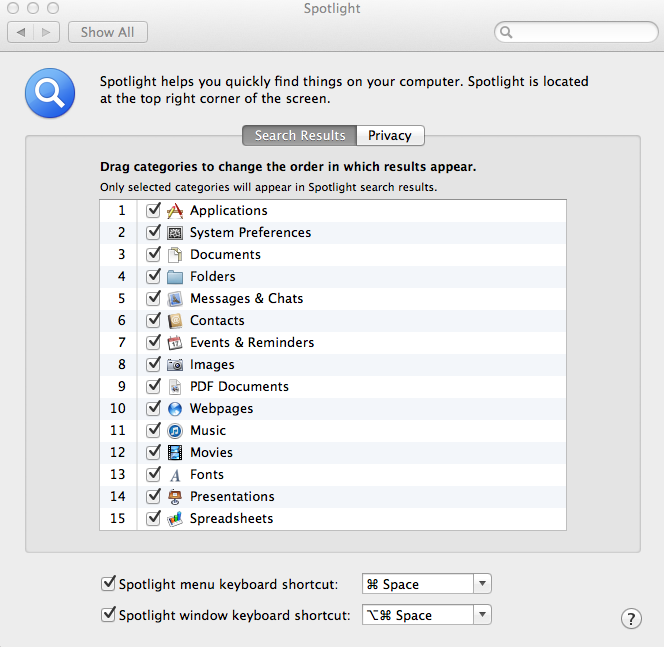The width and height of the screenshot is (664, 647).
Task: Click the Documents category icon
Action: (175, 254)
